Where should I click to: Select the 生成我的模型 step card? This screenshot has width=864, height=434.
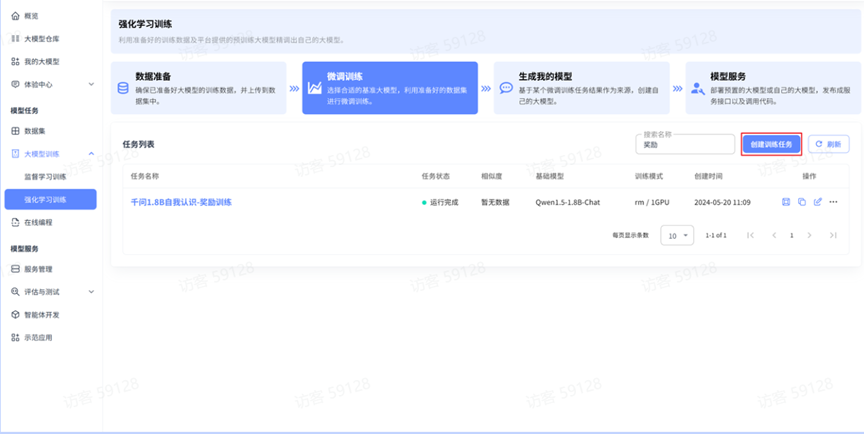581,88
